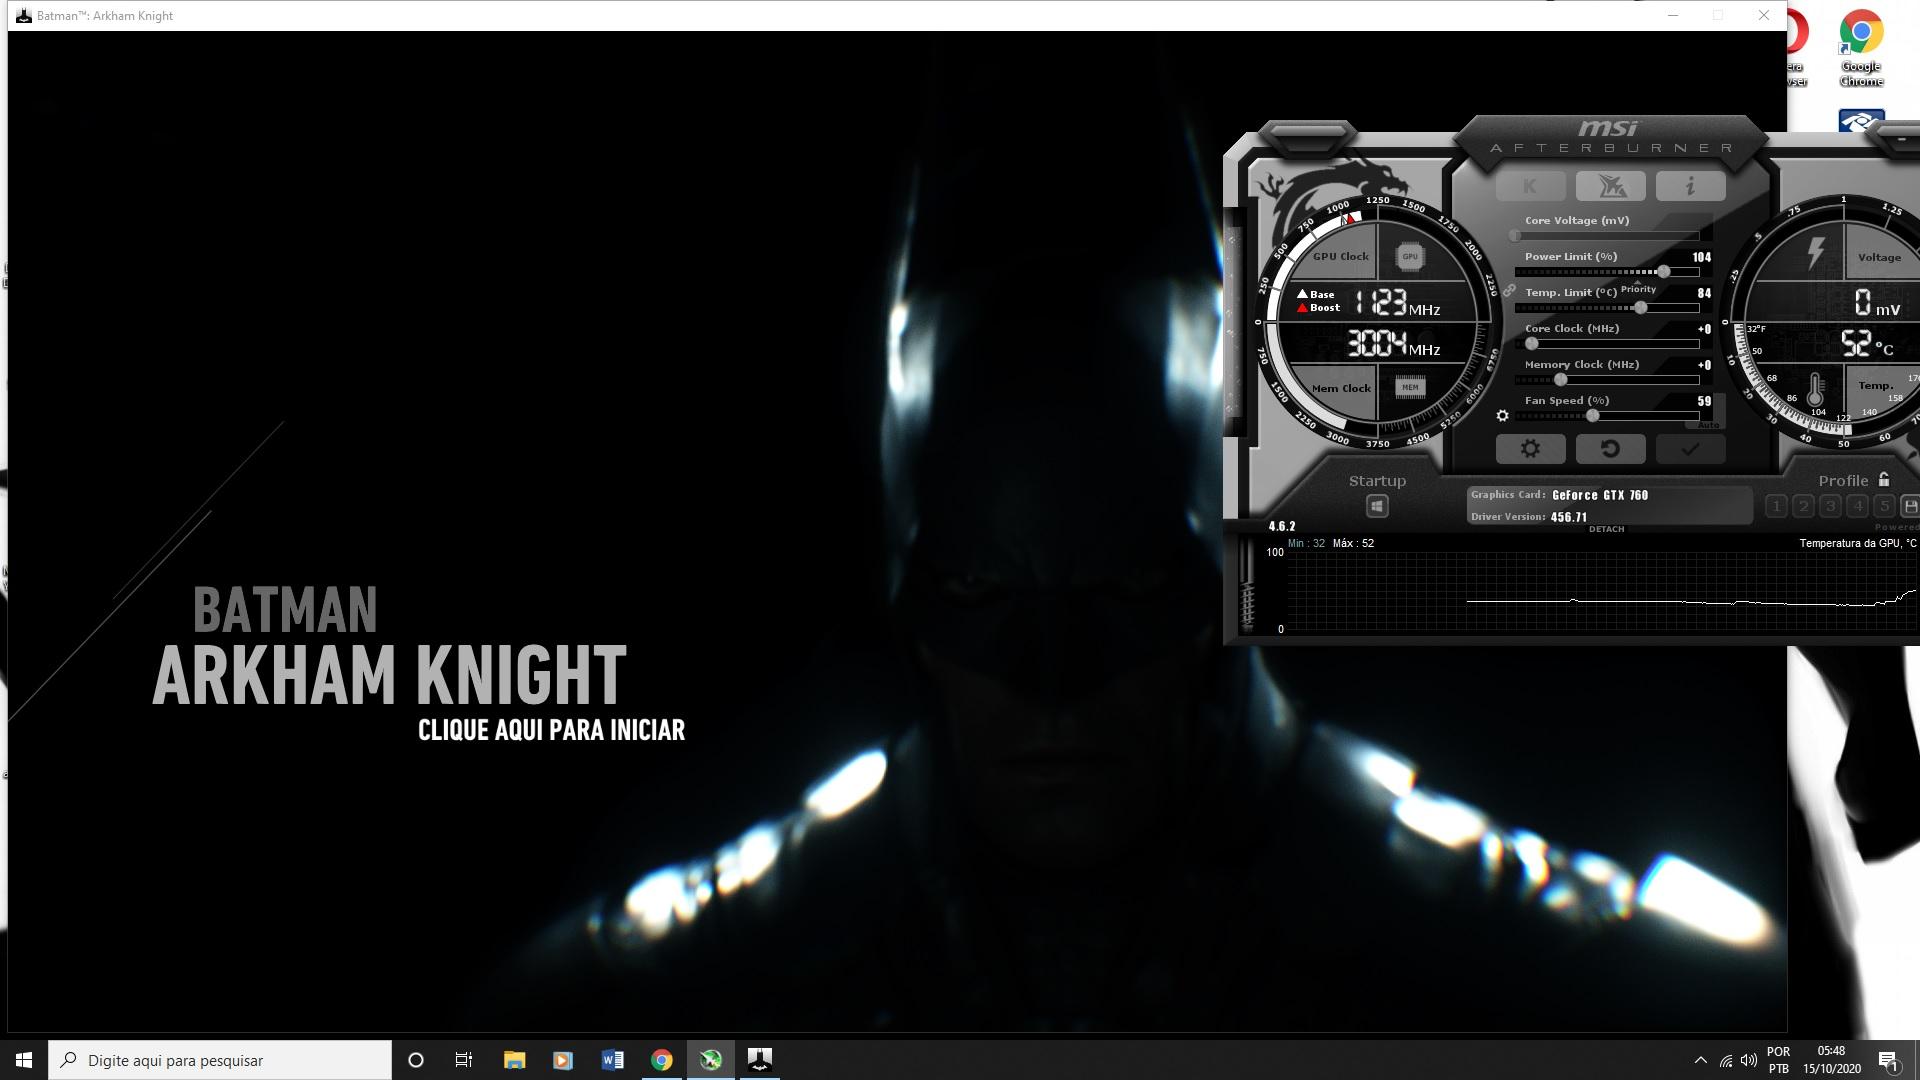Click 'CLIQUE AQUI PARA INICIAR' in Batman game
The height and width of the screenshot is (1080, 1920).
(551, 730)
